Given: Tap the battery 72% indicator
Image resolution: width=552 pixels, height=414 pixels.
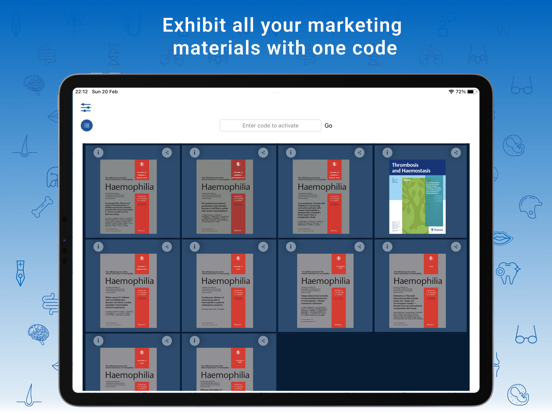Looking at the screenshot, I should coord(466,92).
